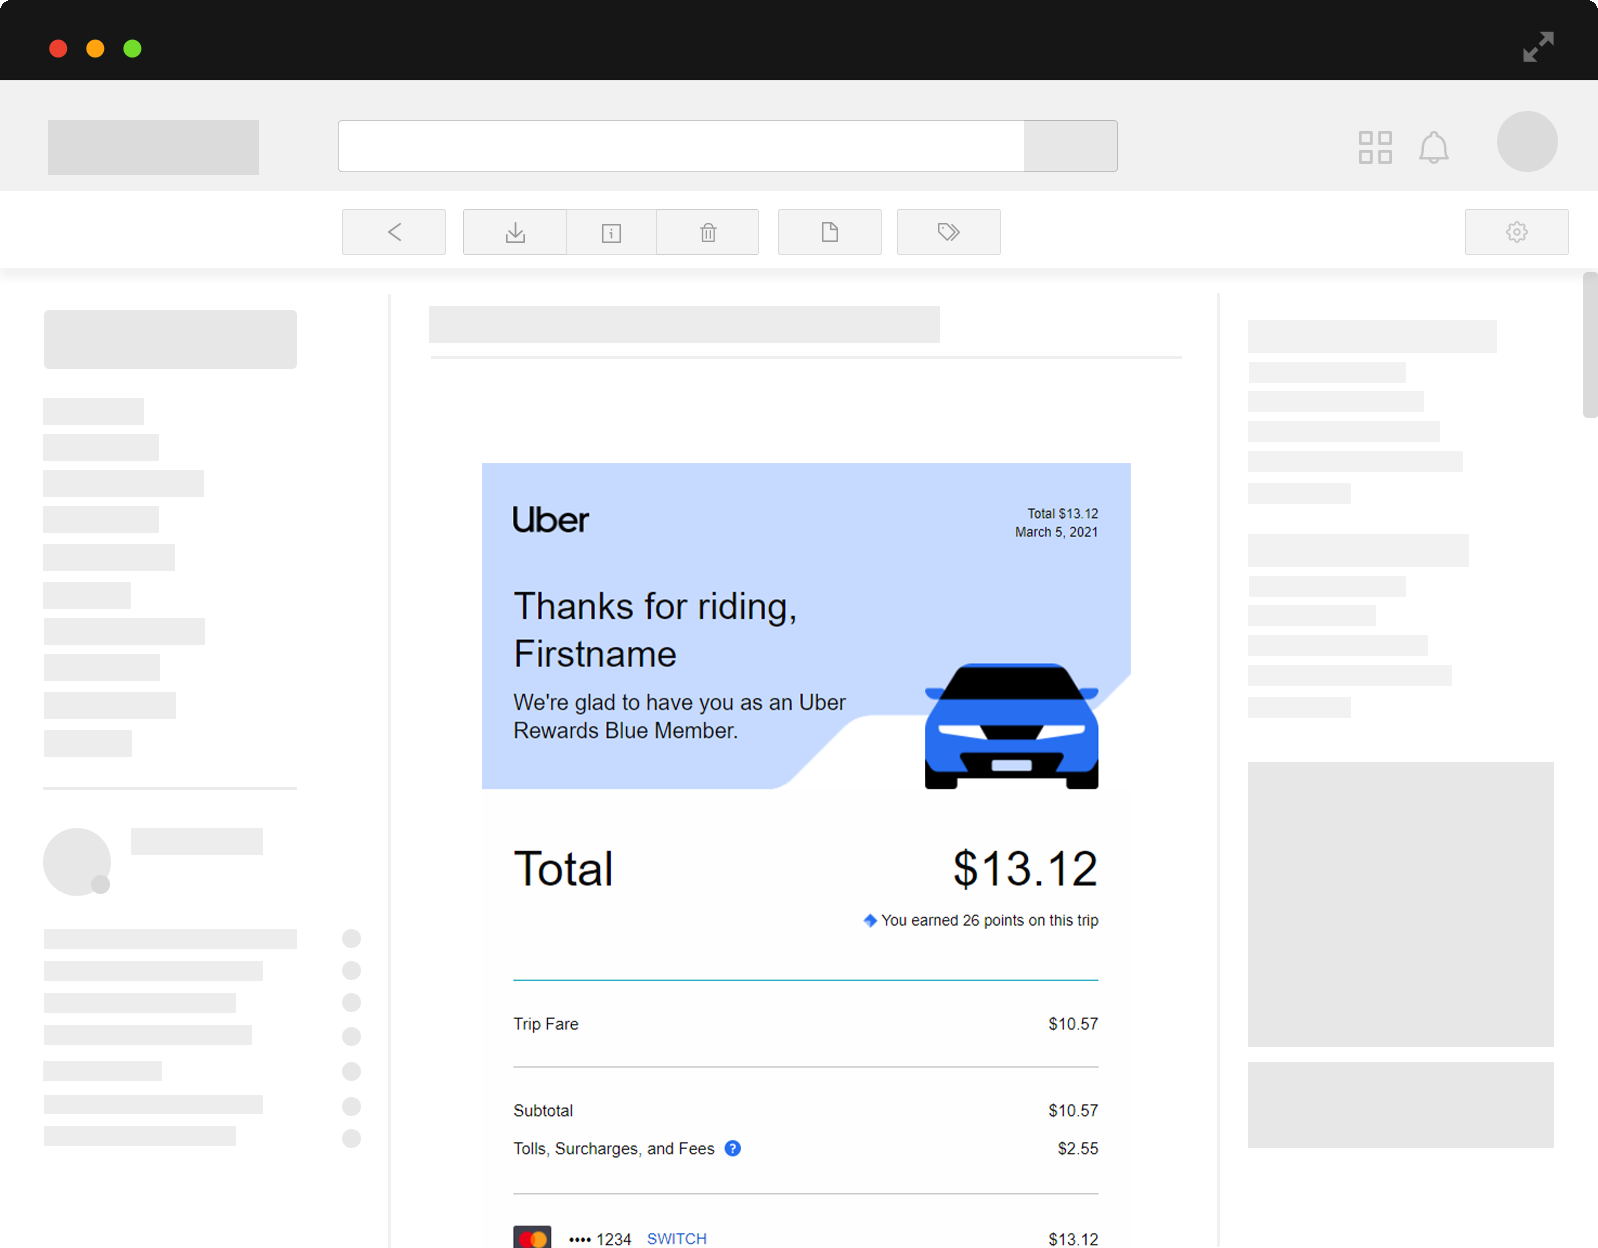Image resolution: width=1598 pixels, height=1248 pixels.
Task: Click the large '$13.12' total amount
Action: 1025,868
